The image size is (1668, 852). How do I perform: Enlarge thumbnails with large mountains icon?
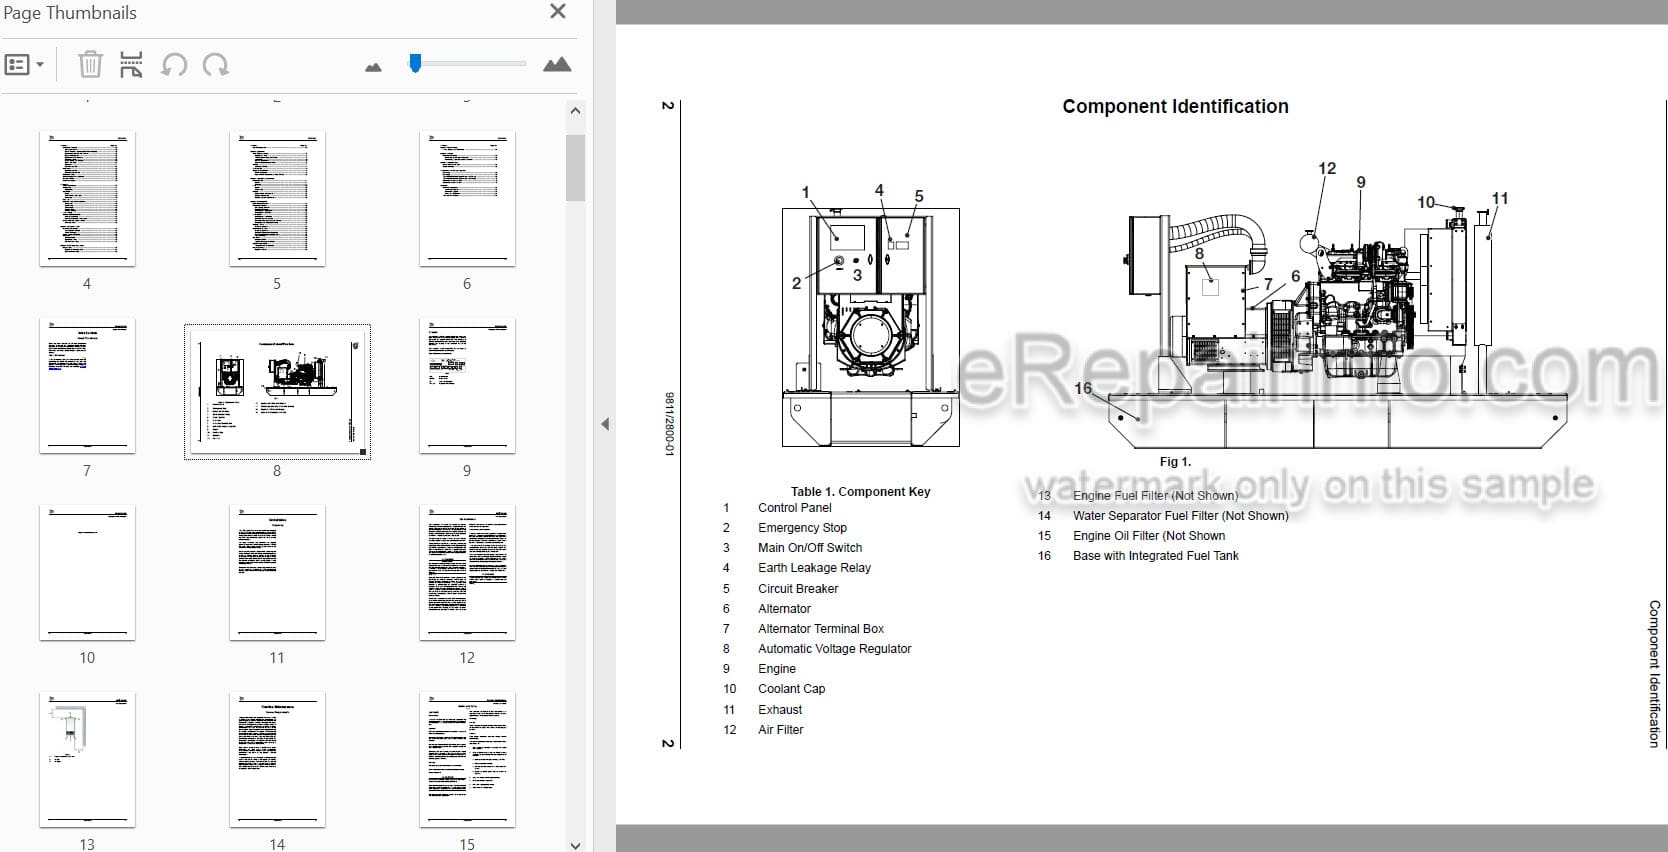coord(557,65)
